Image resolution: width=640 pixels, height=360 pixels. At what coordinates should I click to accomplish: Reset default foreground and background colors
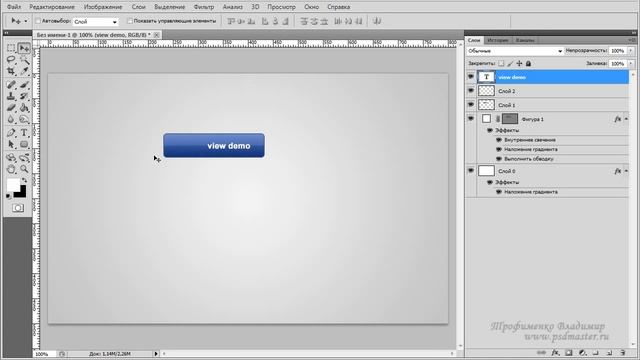coord(8,196)
